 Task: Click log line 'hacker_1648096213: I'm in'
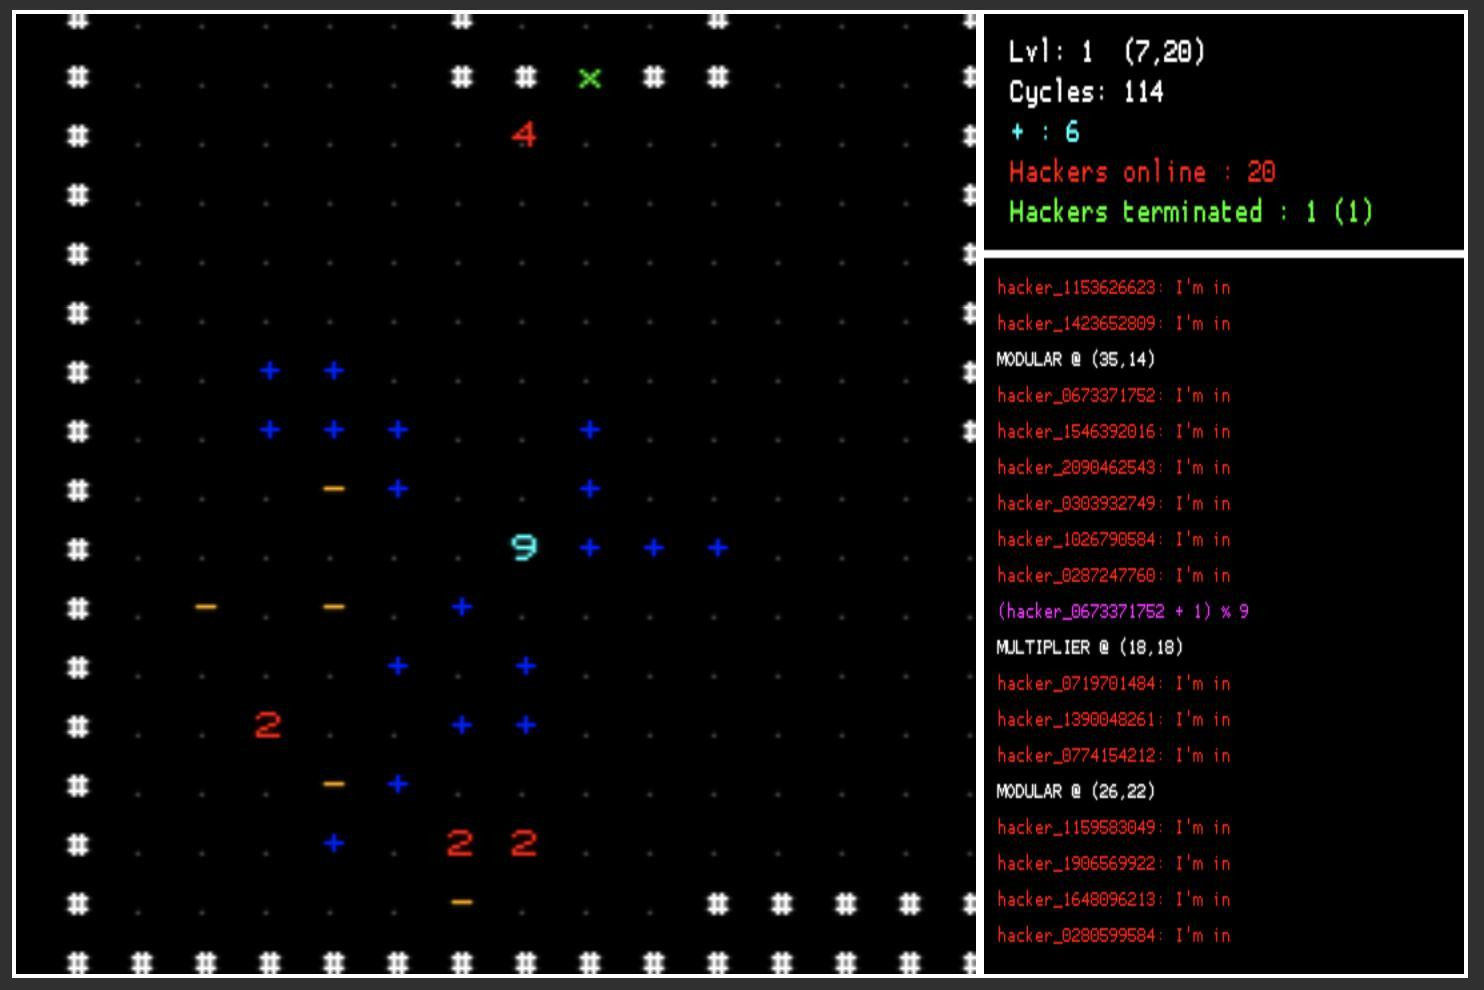(1113, 900)
